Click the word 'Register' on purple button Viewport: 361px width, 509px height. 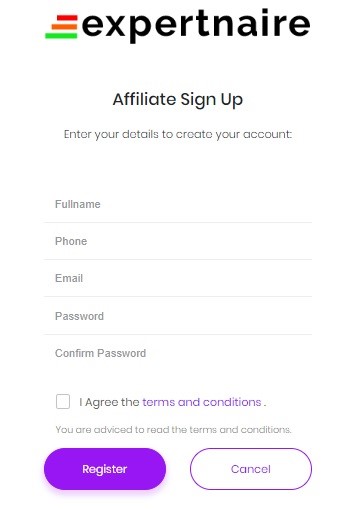click(105, 469)
